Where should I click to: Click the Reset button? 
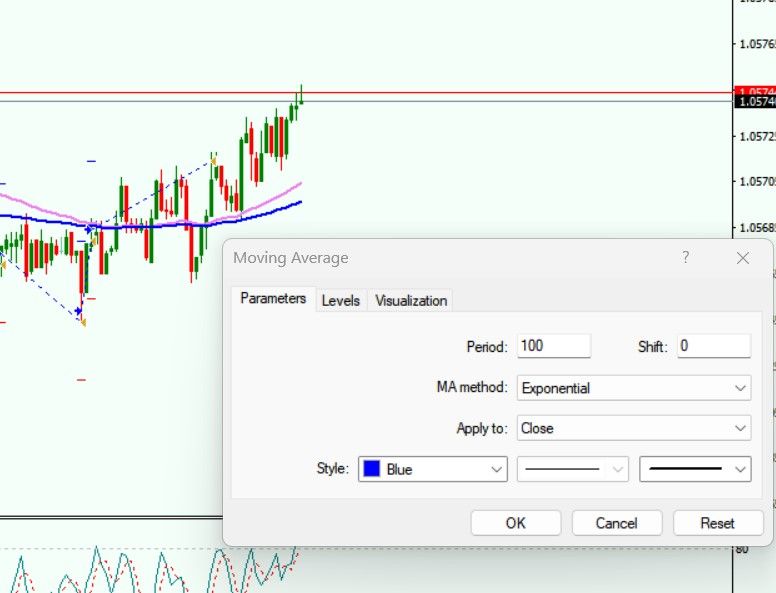point(718,523)
